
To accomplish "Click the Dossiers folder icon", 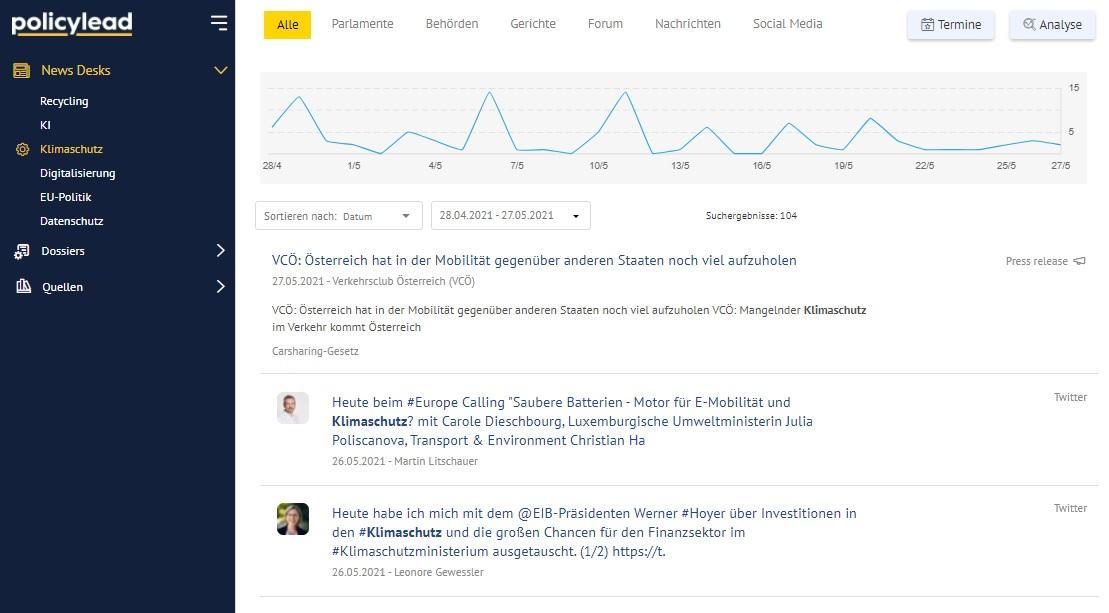I will pyautogui.click(x=21, y=251).
